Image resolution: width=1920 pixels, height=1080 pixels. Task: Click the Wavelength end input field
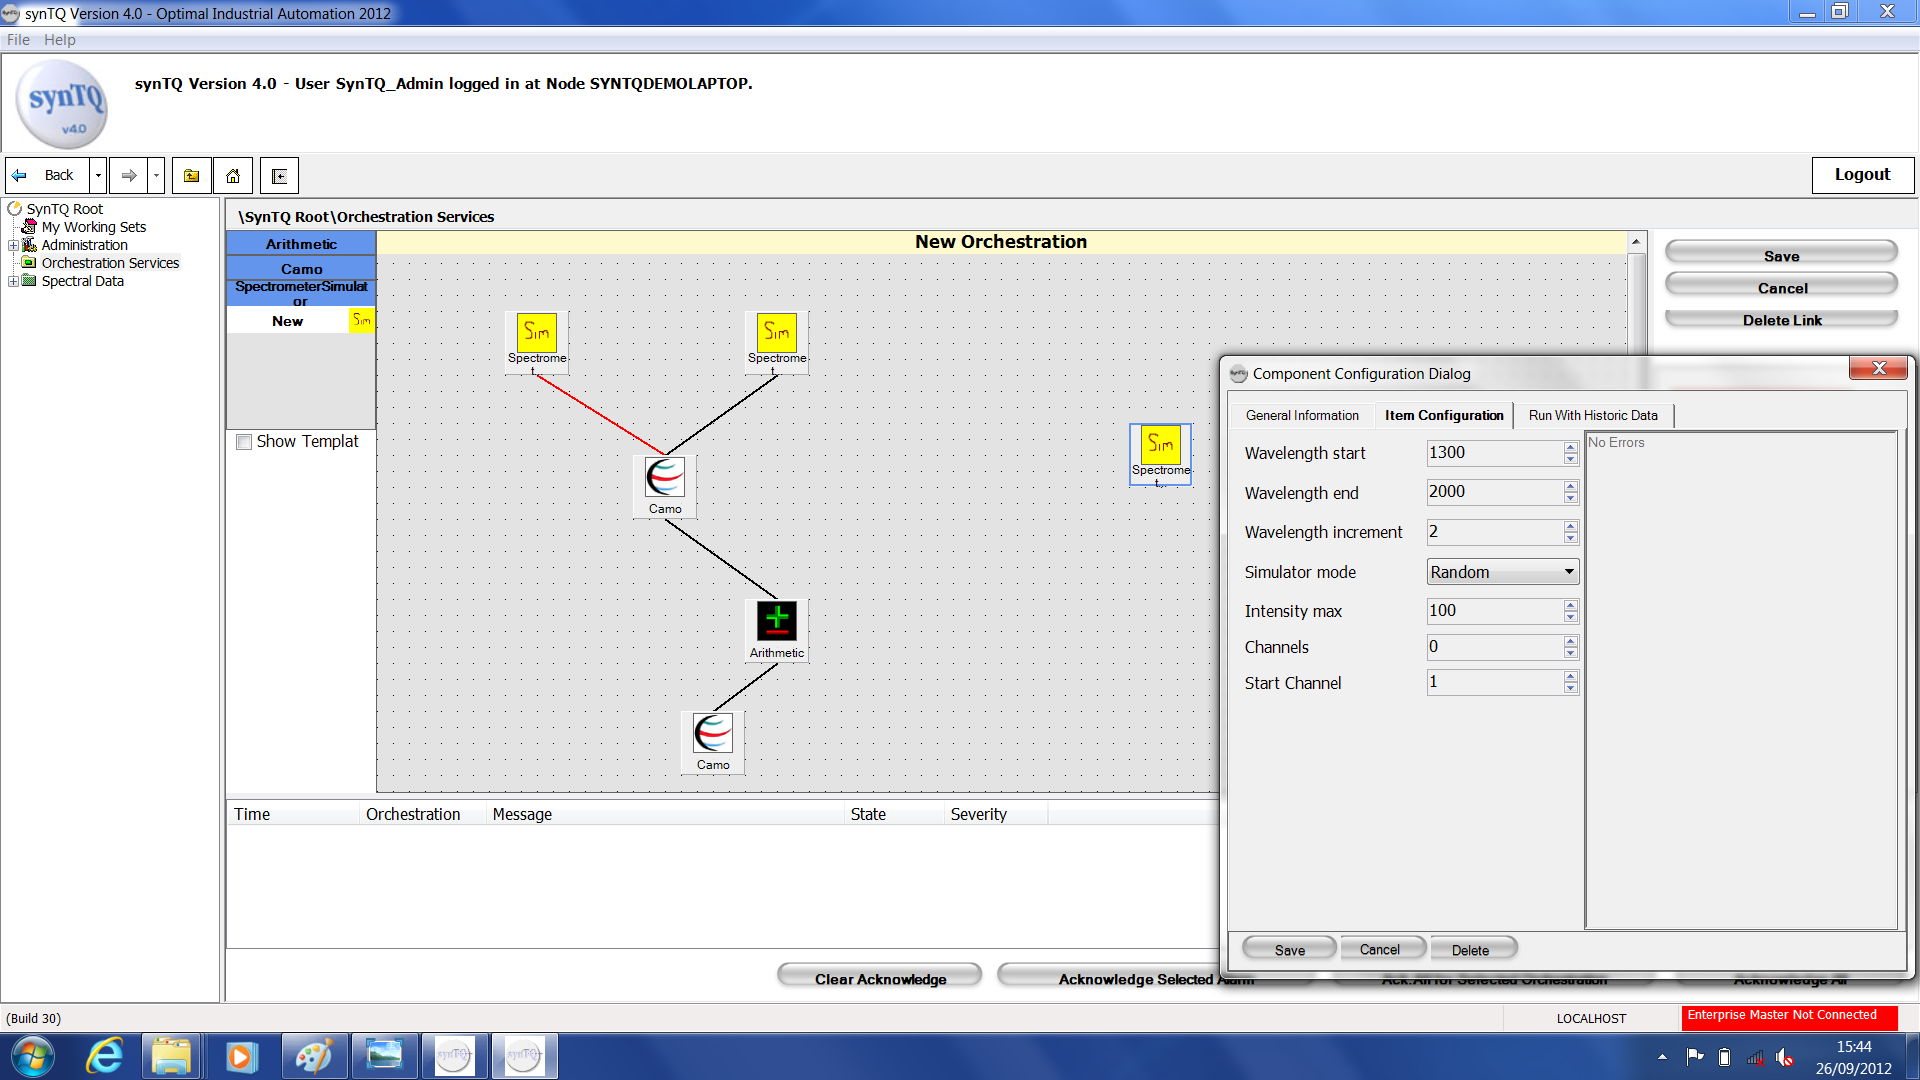click(x=1494, y=492)
